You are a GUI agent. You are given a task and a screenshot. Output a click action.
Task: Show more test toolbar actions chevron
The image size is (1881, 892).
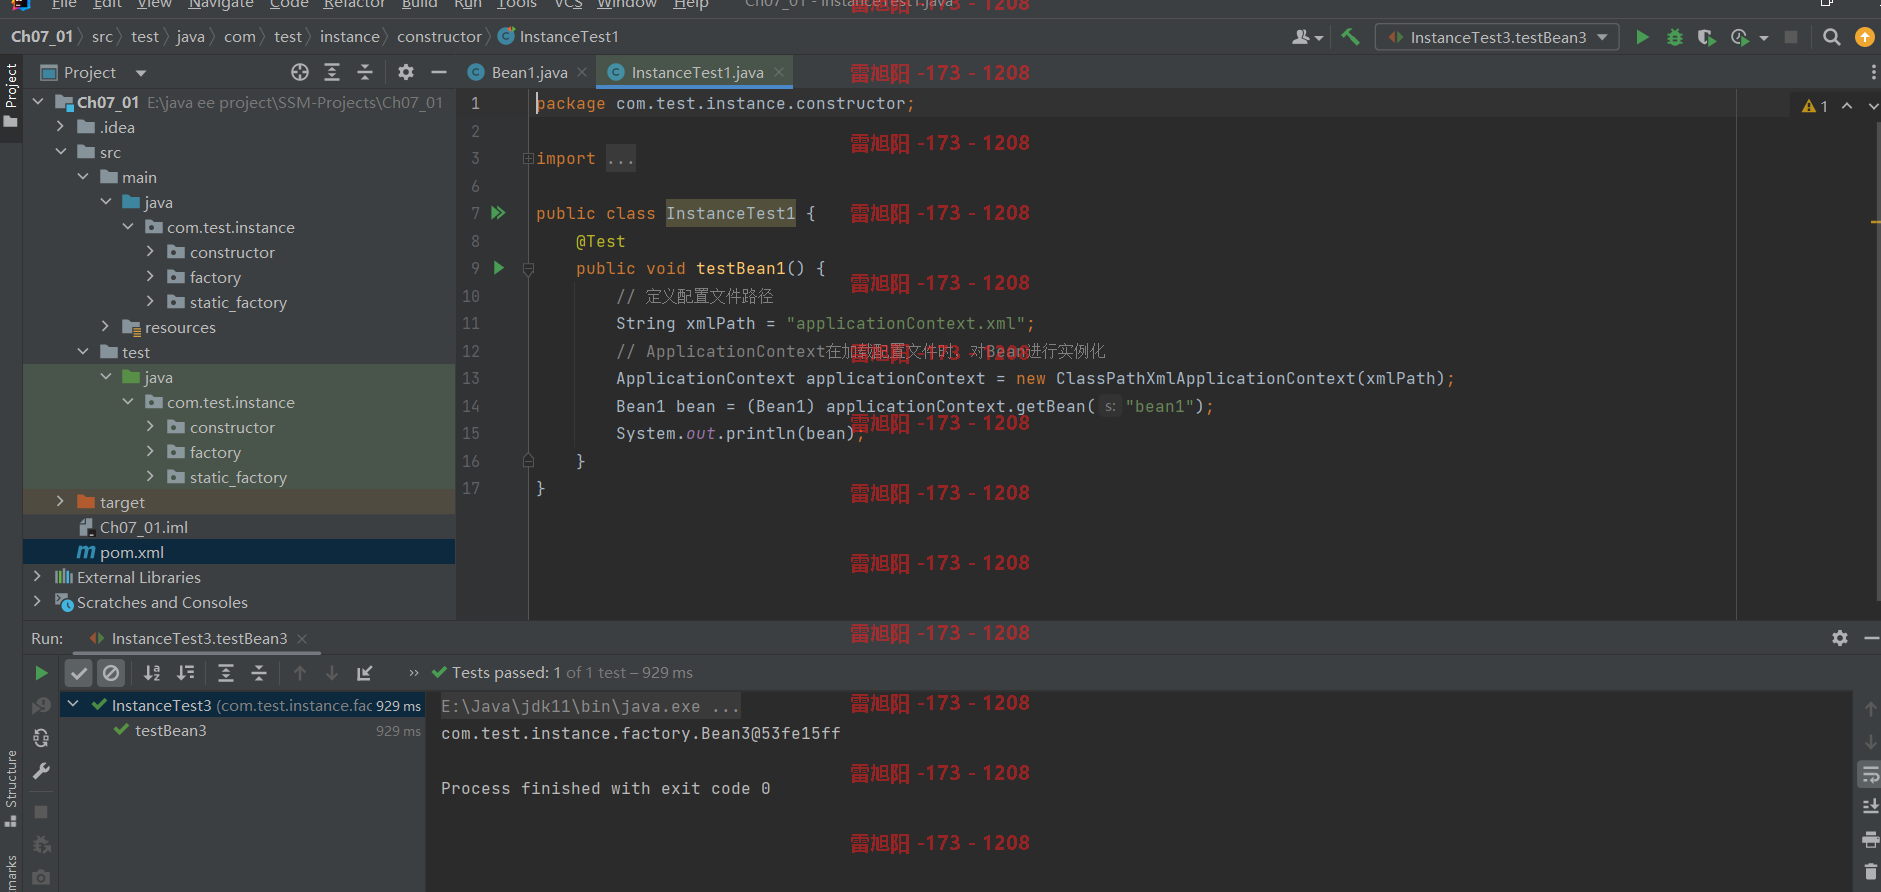(413, 673)
